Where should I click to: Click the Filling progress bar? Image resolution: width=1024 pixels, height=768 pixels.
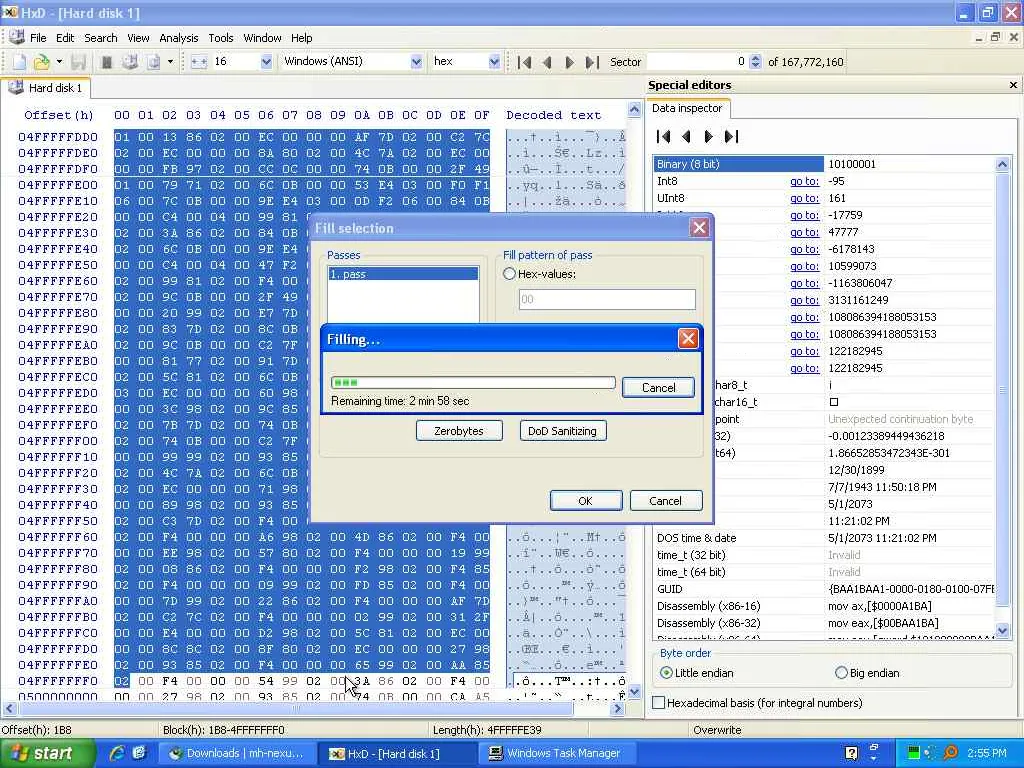[473, 383]
